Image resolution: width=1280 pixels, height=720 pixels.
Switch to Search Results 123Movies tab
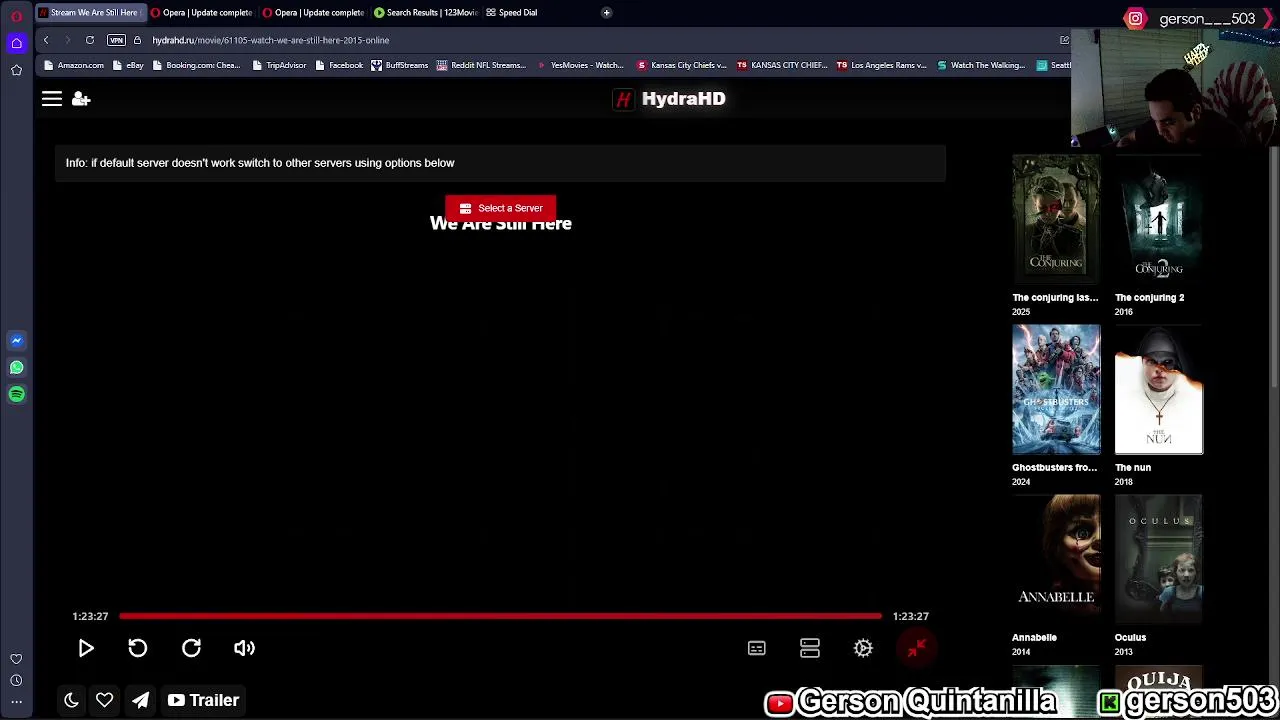(425, 13)
